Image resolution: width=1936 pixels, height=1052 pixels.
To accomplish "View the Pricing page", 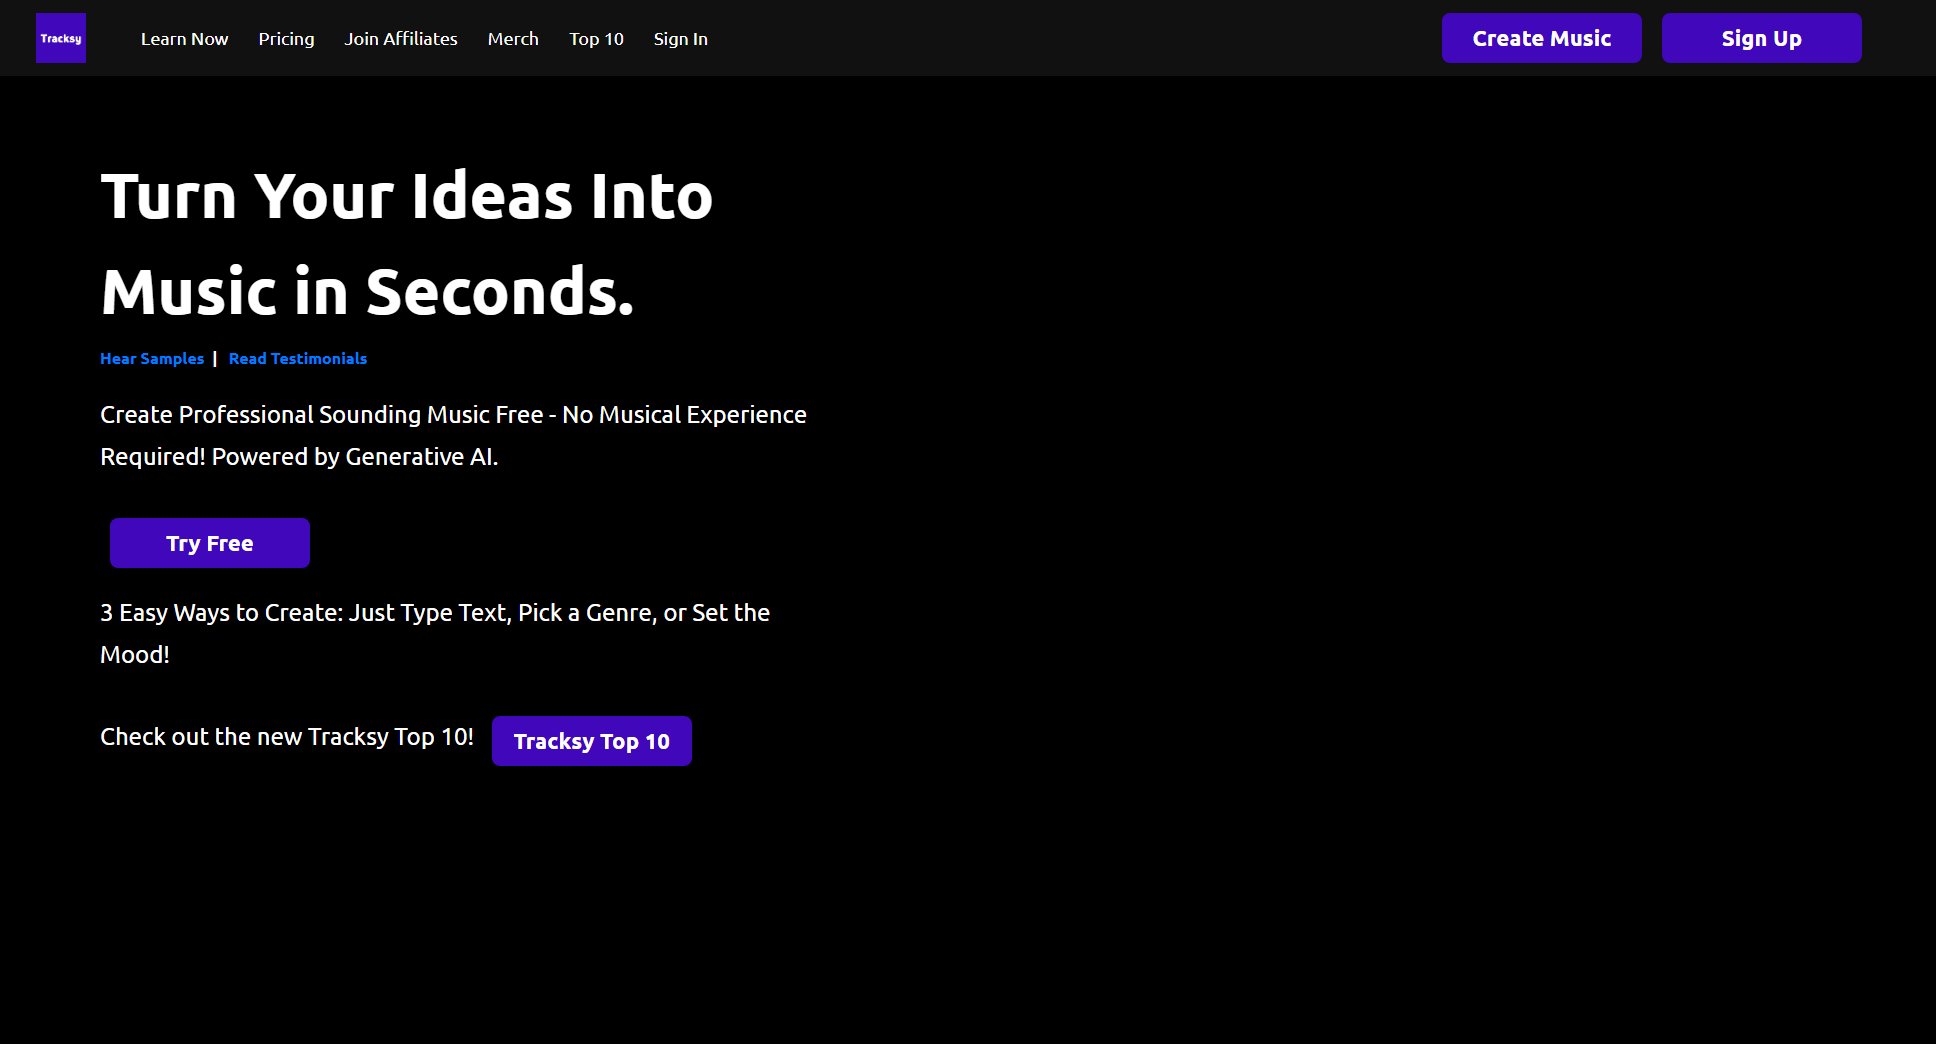I will [x=286, y=38].
